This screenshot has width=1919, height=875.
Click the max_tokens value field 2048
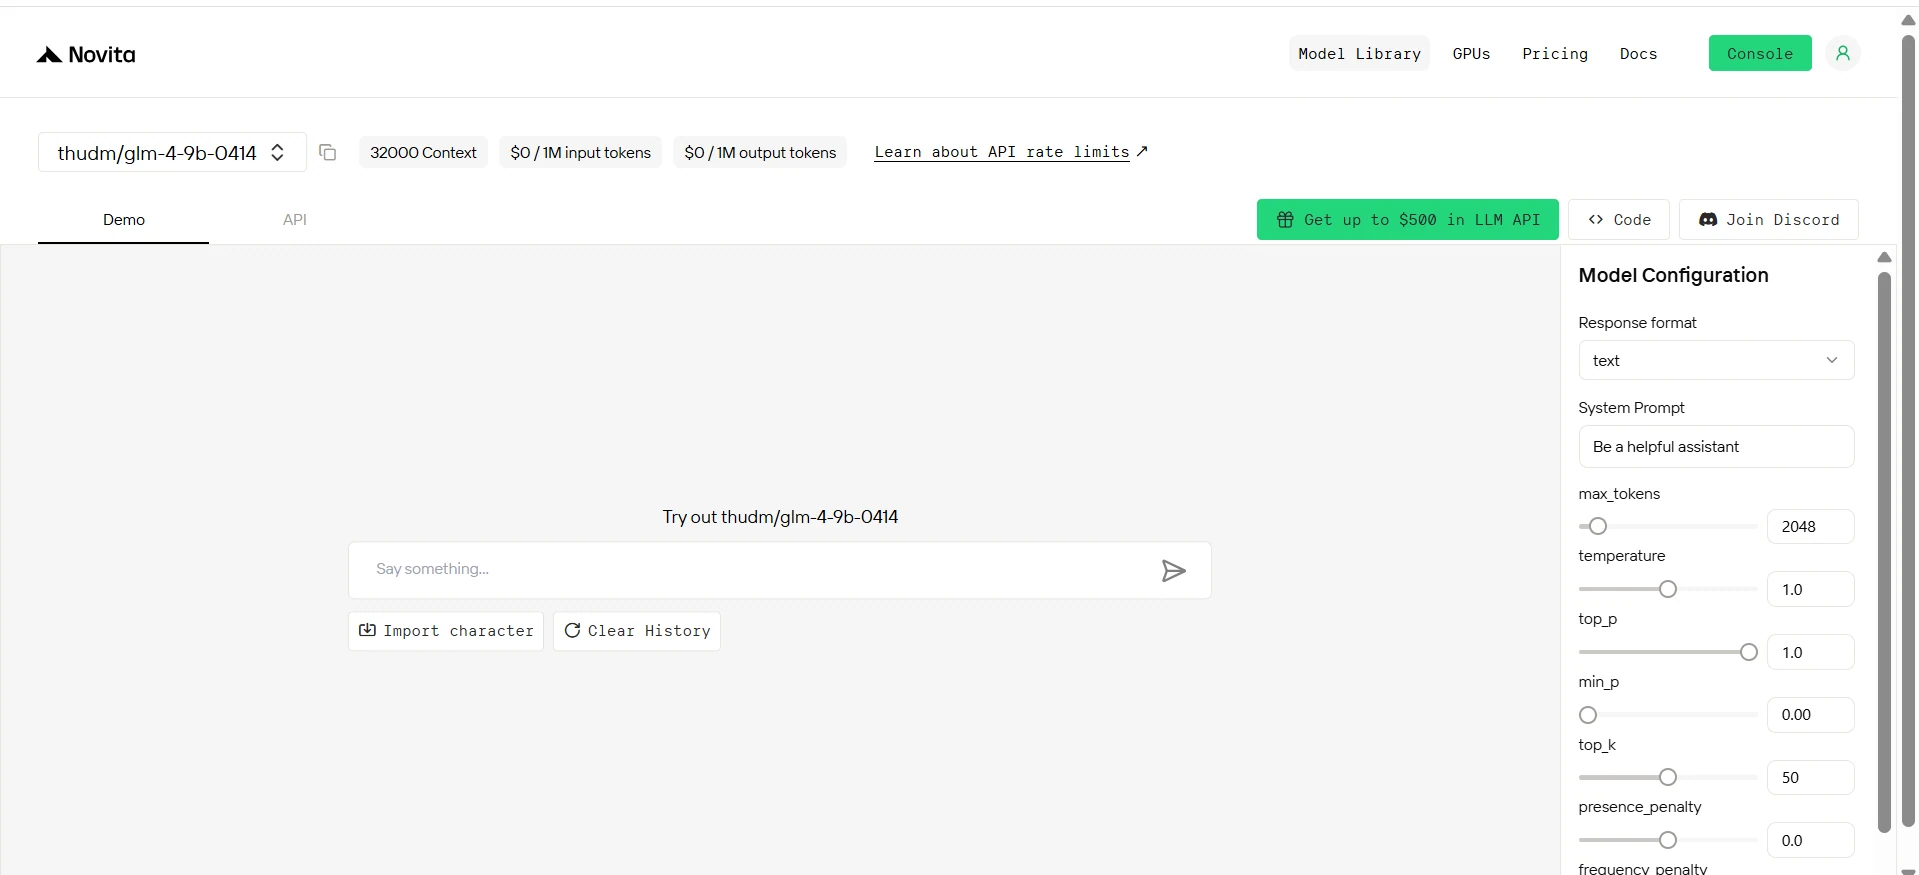(1810, 527)
